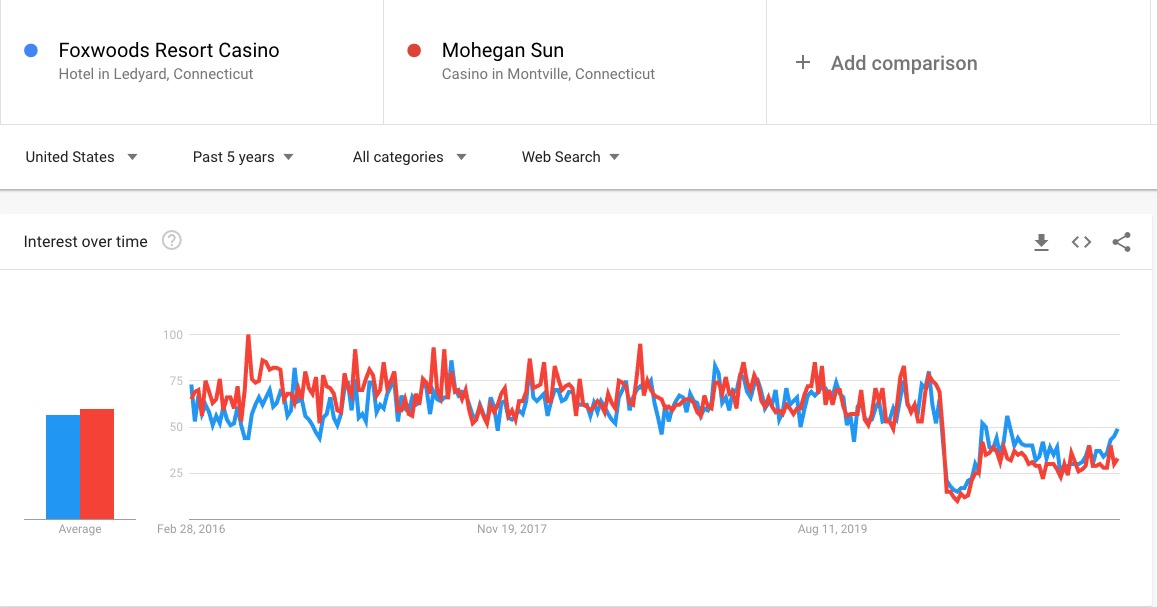This screenshot has width=1157, height=607.
Task: Edit the Foxwoods Resort Casino search term
Action: pos(169,50)
